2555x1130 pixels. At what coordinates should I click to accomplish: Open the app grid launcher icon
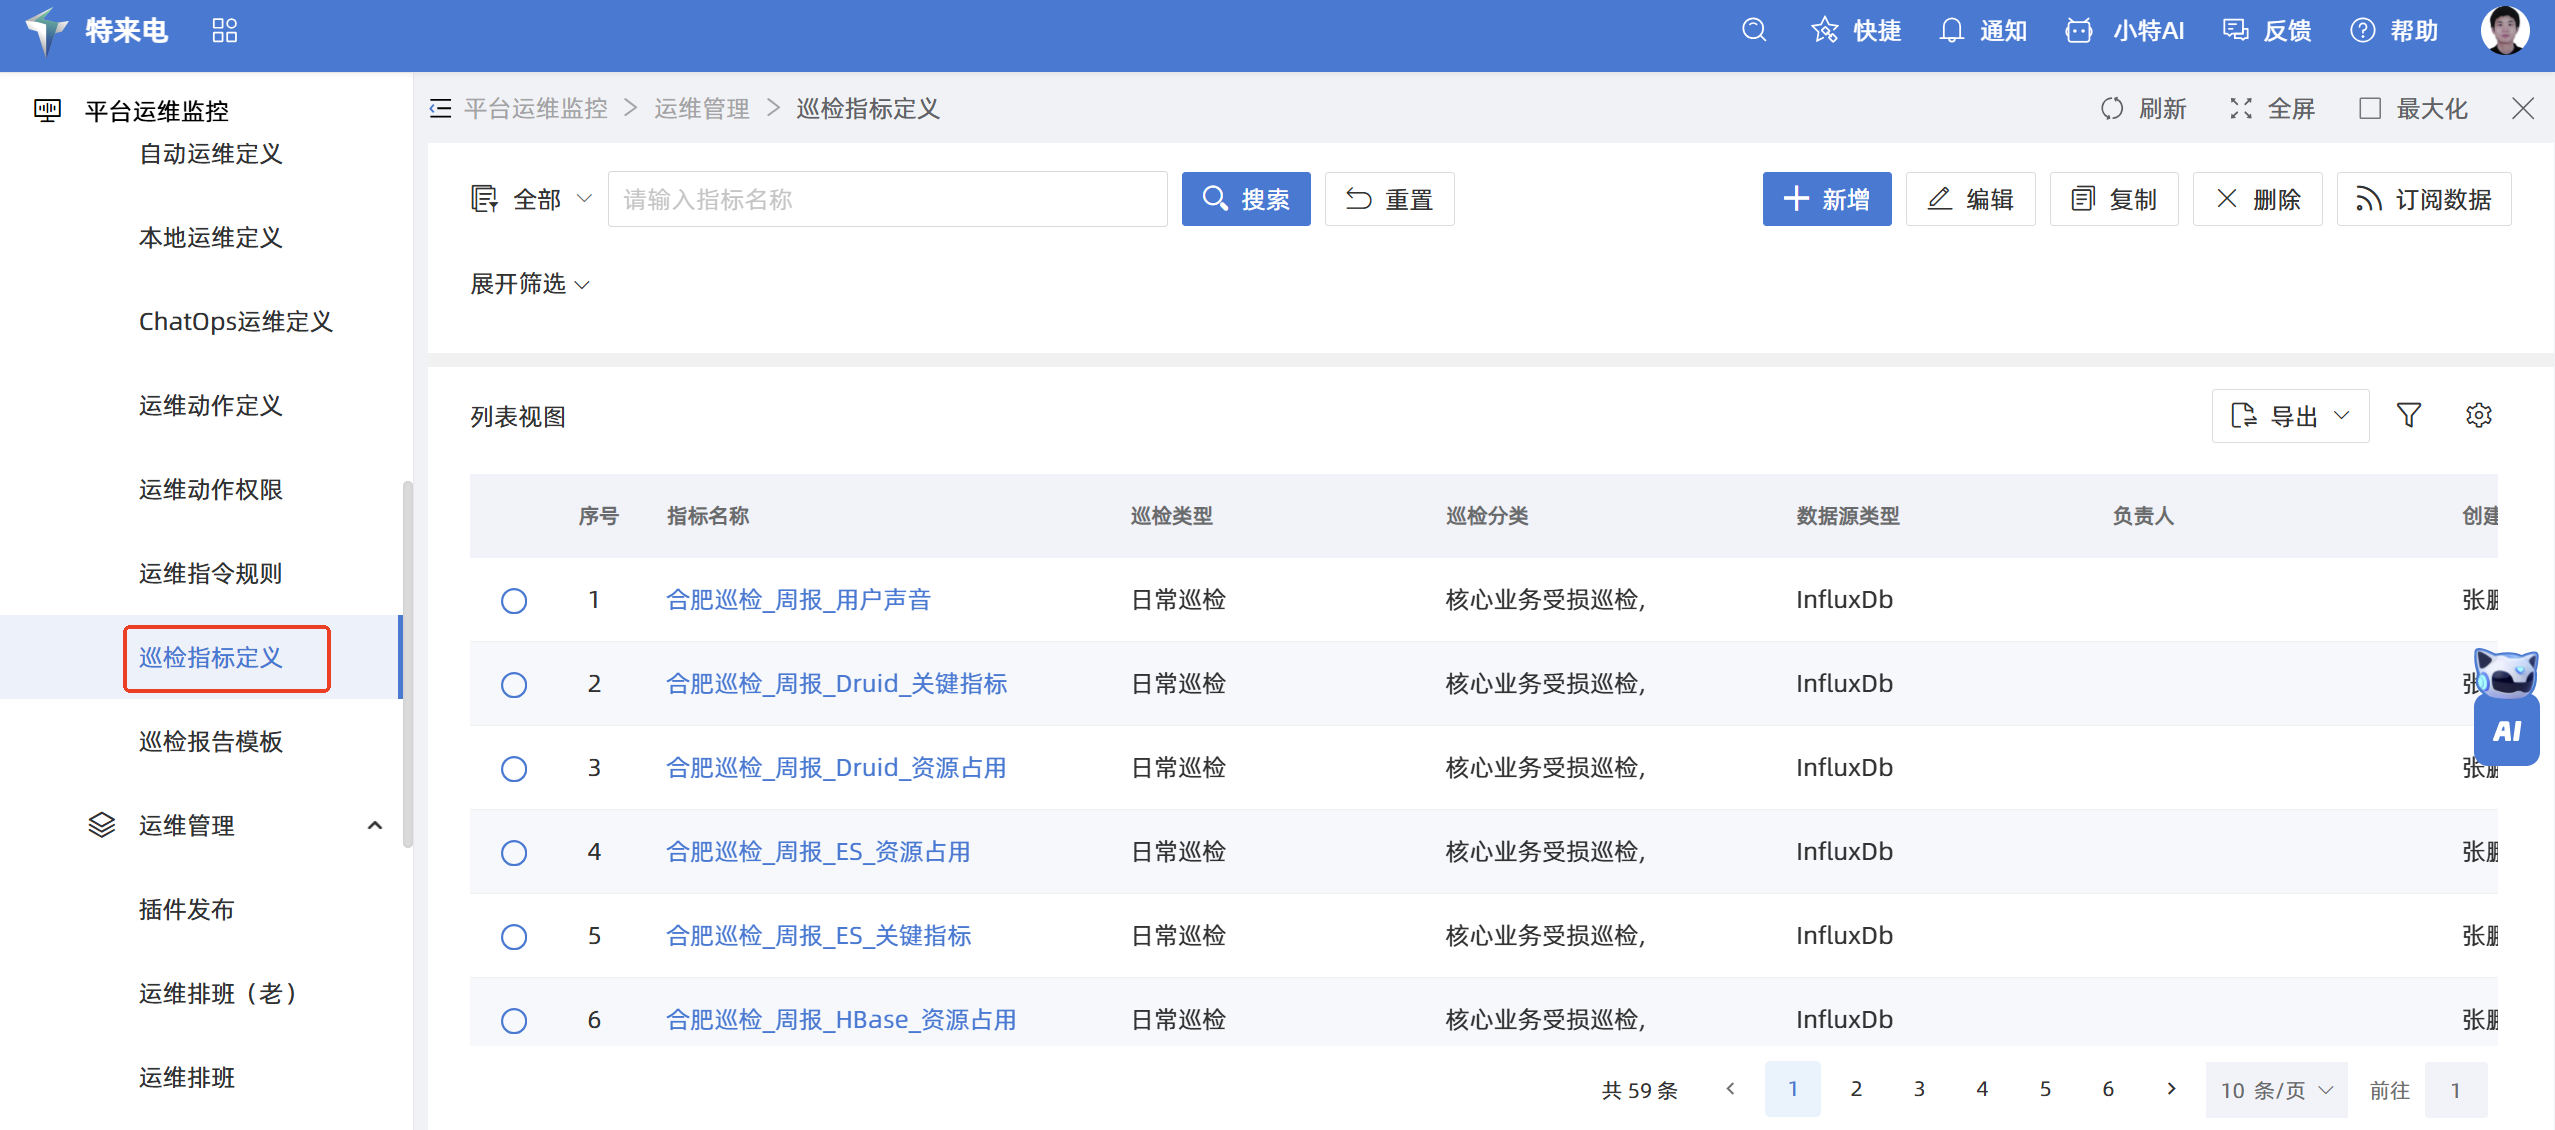pyautogui.click(x=225, y=30)
